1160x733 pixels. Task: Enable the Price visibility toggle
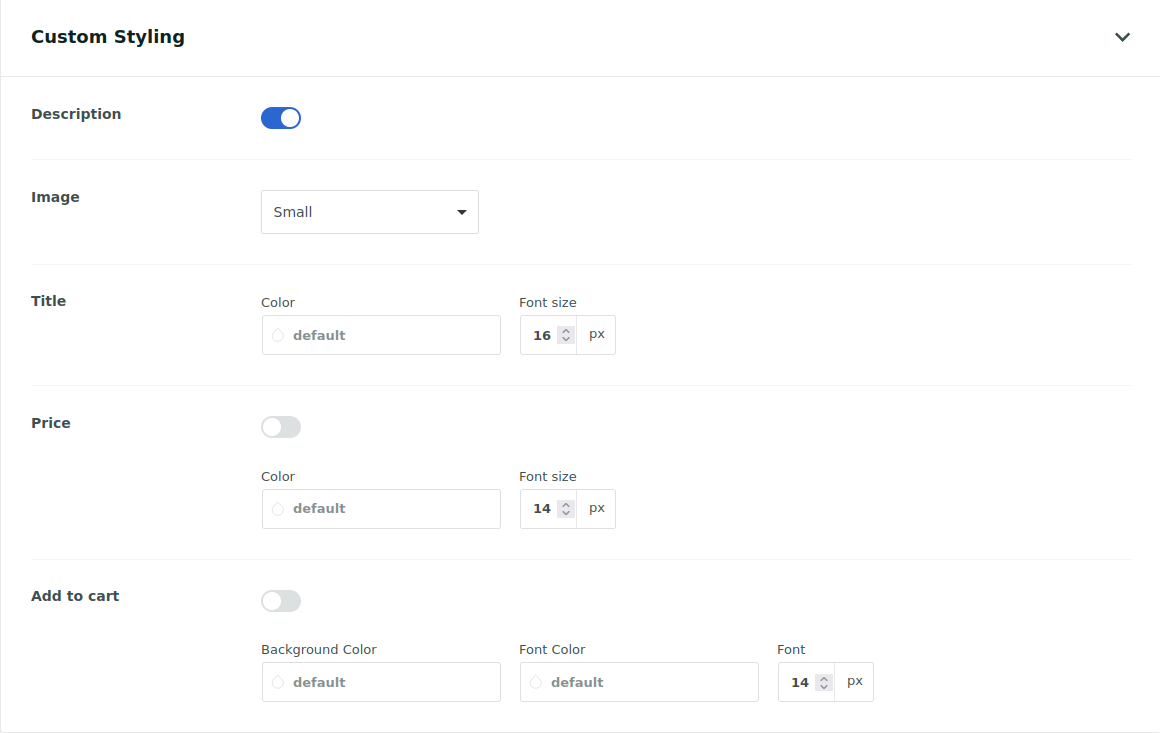pyautogui.click(x=281, y=427)
